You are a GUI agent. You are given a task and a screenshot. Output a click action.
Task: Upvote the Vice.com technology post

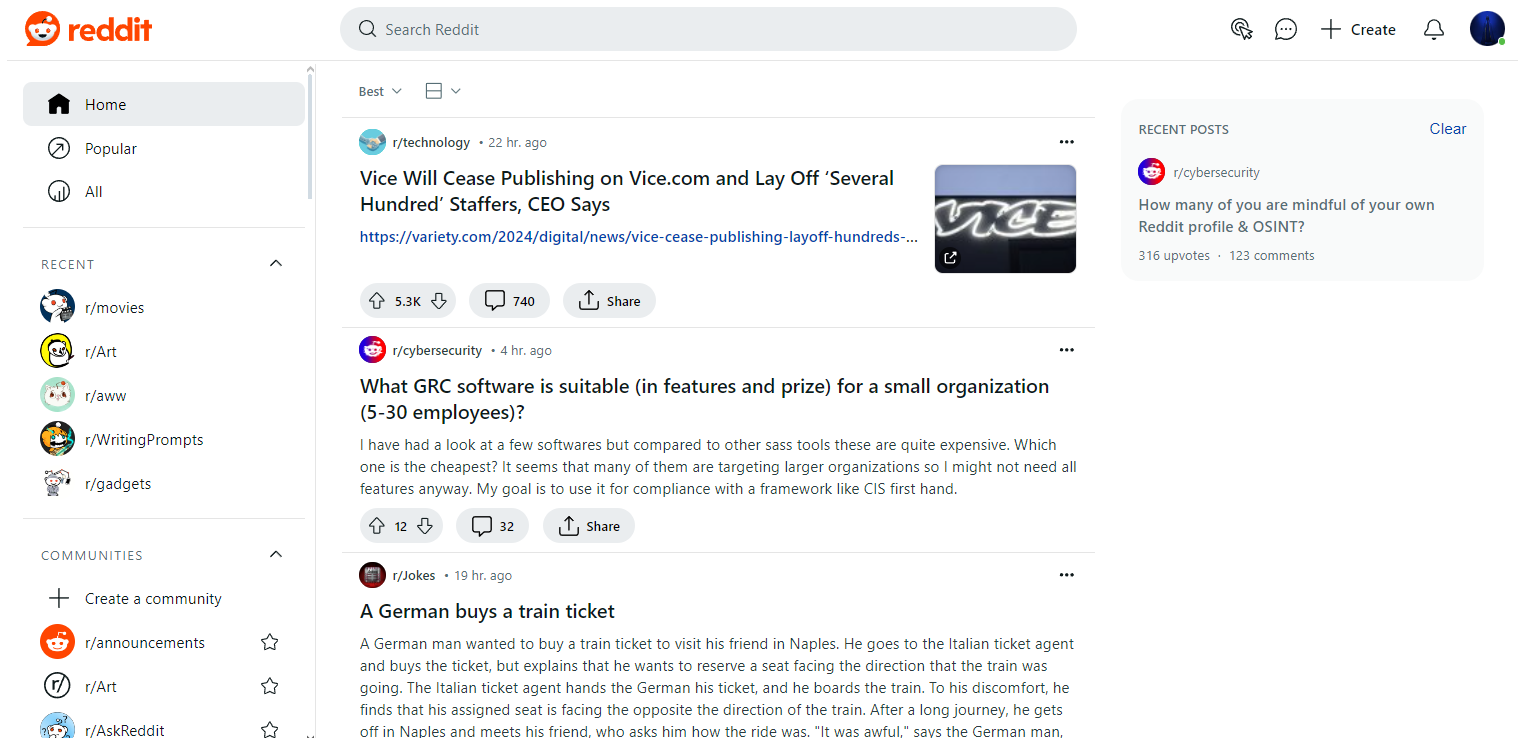(x=377, y=301)
